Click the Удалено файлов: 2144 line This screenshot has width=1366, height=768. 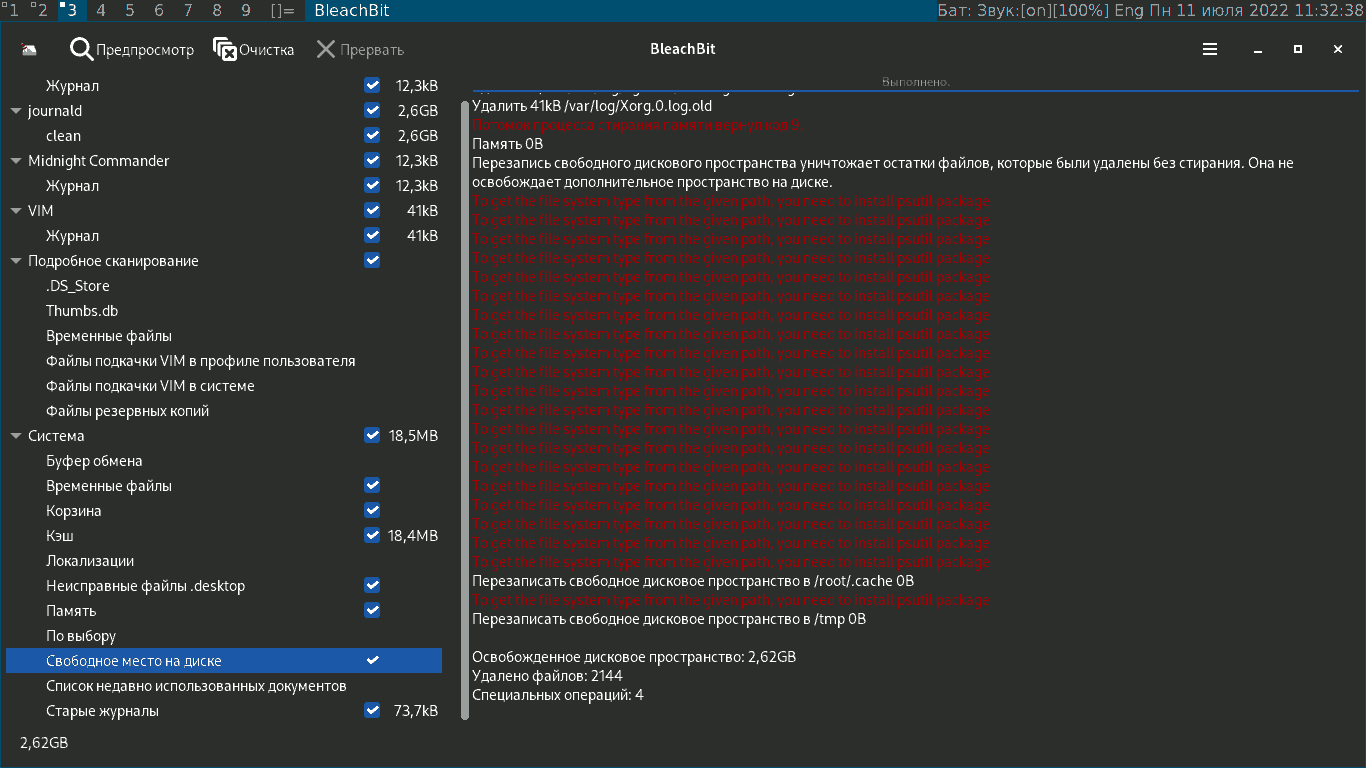click(x=547, y=676)
